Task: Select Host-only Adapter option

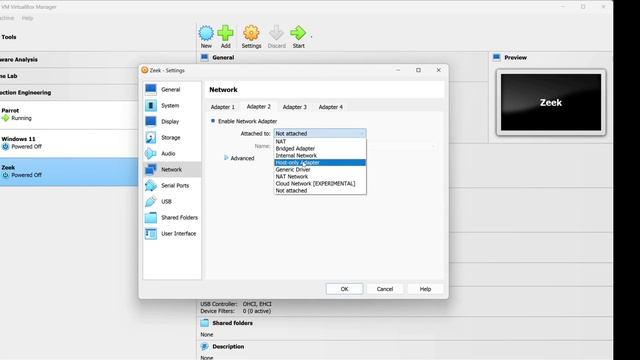Action: [x=320, y=162]
